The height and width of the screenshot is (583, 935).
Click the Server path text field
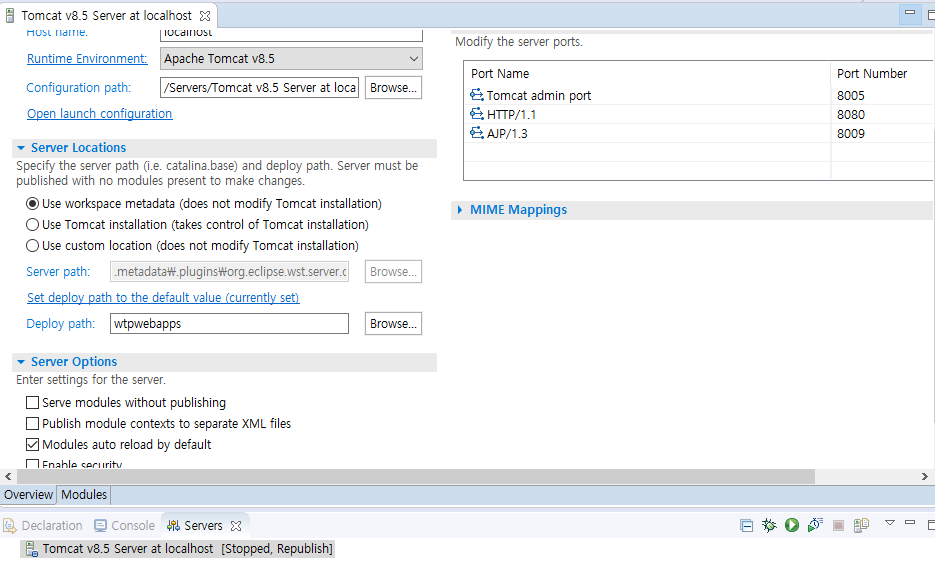pyautogui.click(x=230, y=272)
